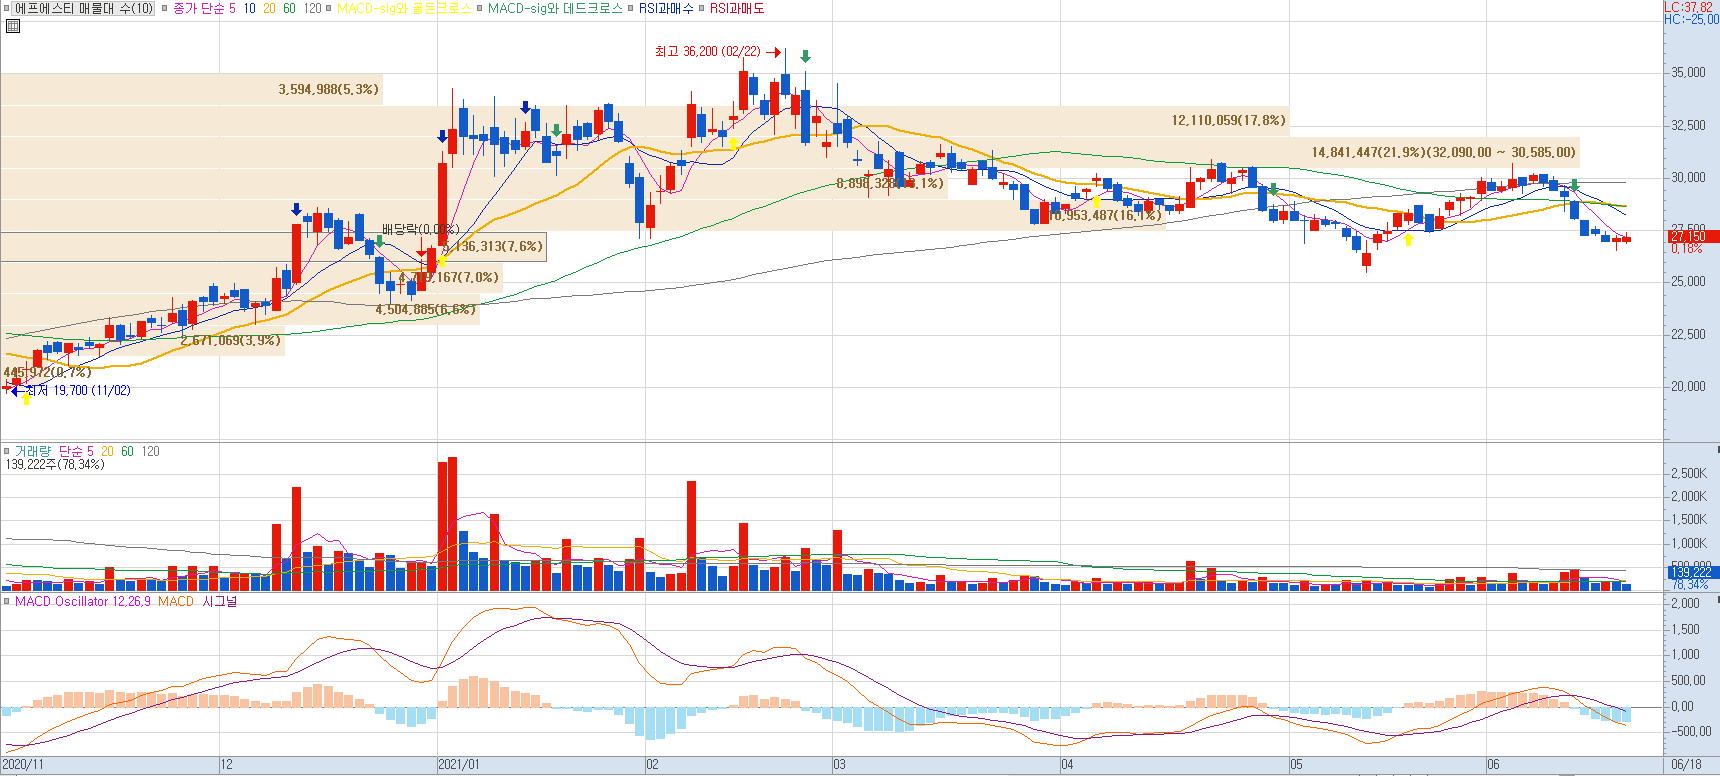Select the yellow golden-cross arrow in mid-February
Viewport: 1720px width, 776px height.
click(x=733, y=144)
